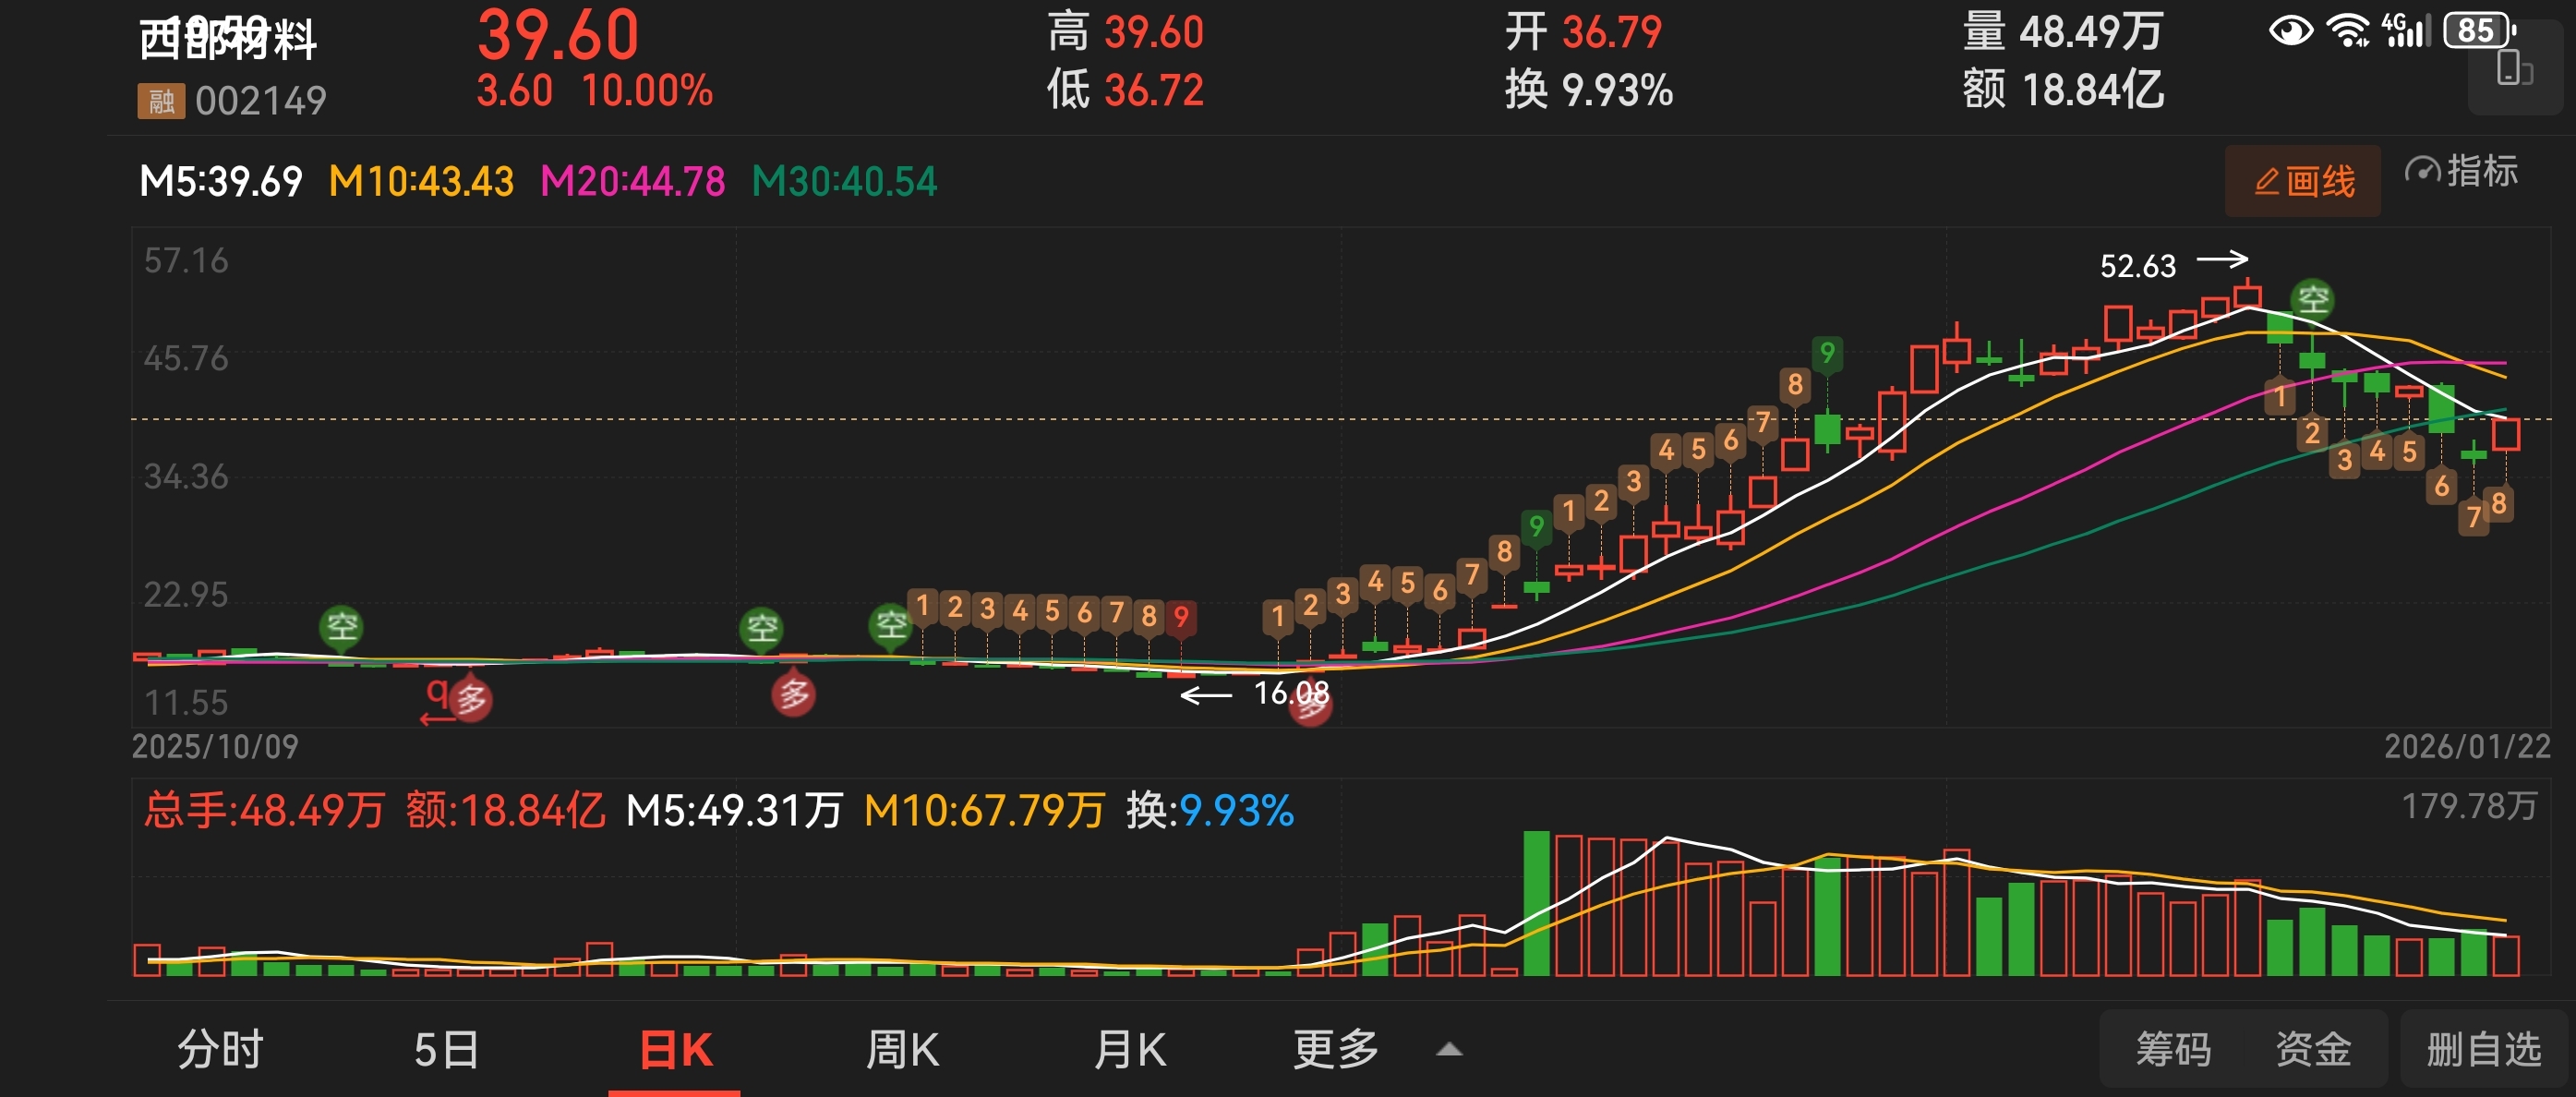Toggle the 筹码 chip distribution view

point(2173,1050)
